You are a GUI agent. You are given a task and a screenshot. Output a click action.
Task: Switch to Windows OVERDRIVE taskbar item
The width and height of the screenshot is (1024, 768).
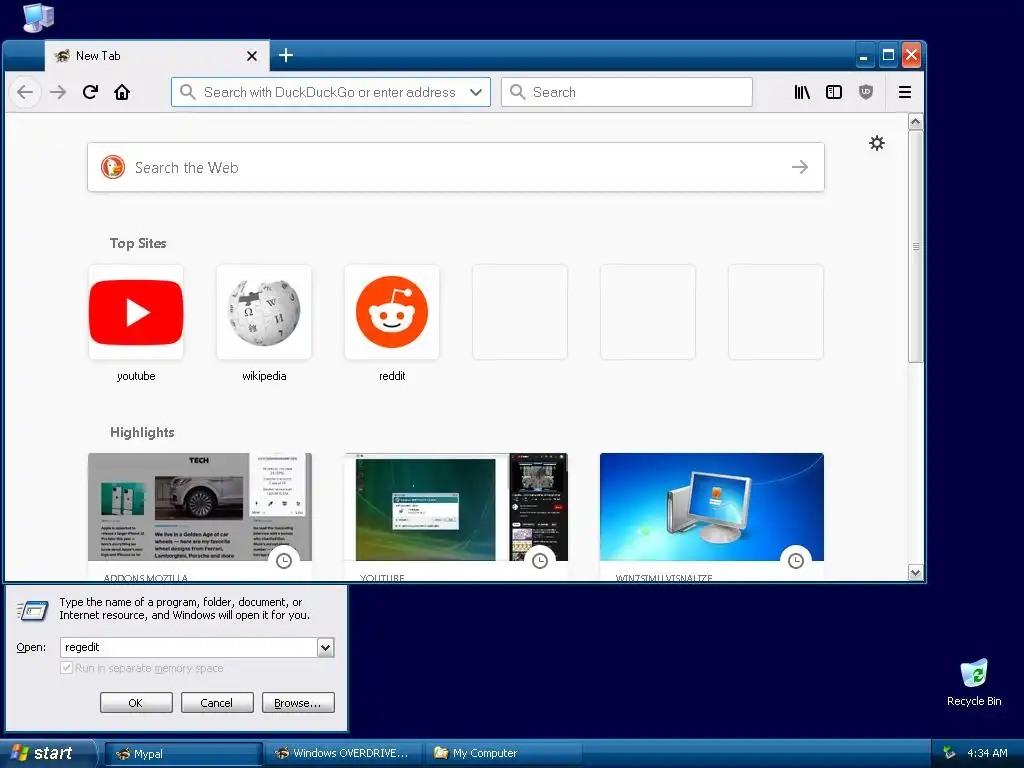(x=345, y=754)
